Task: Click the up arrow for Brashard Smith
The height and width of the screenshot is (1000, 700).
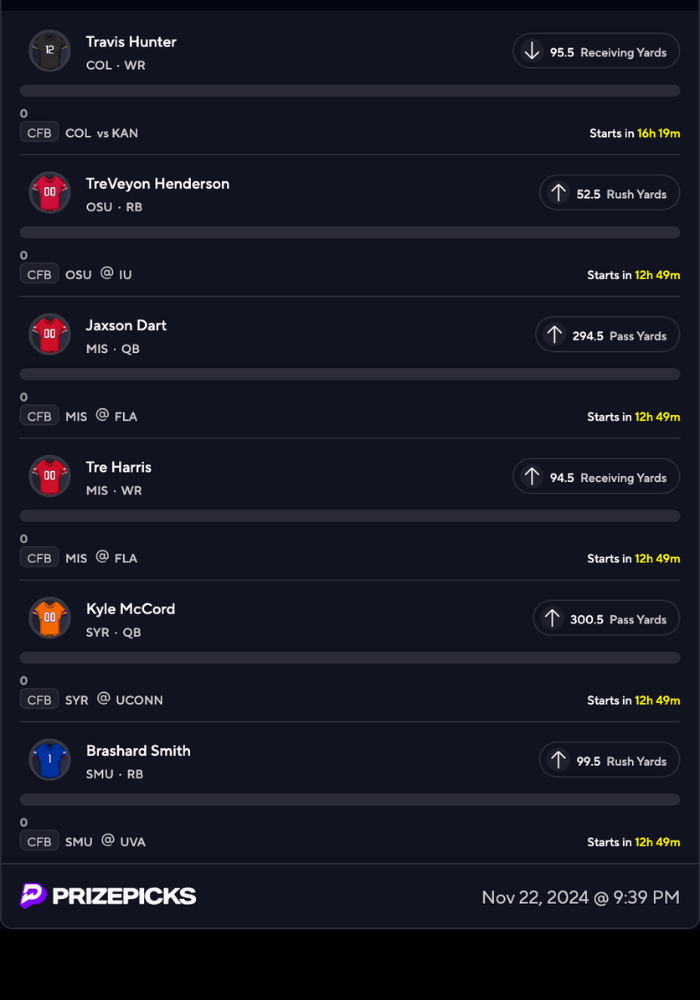Action: point(558,761)
